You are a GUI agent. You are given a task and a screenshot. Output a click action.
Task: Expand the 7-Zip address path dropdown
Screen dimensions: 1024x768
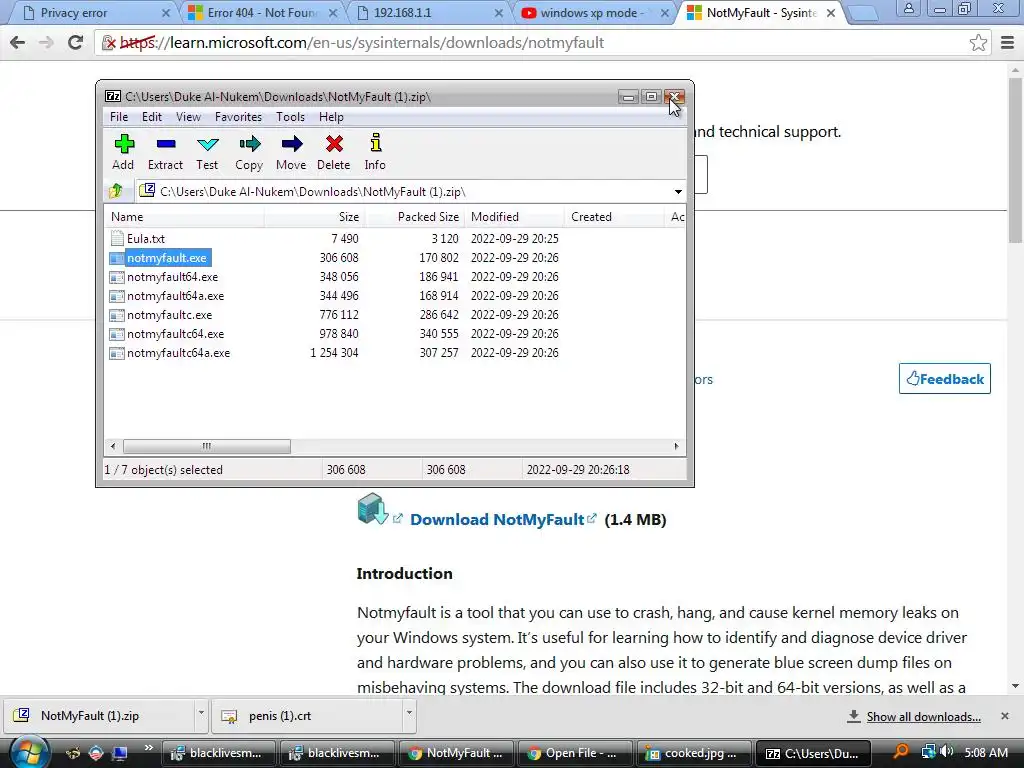tap(678, 191)
